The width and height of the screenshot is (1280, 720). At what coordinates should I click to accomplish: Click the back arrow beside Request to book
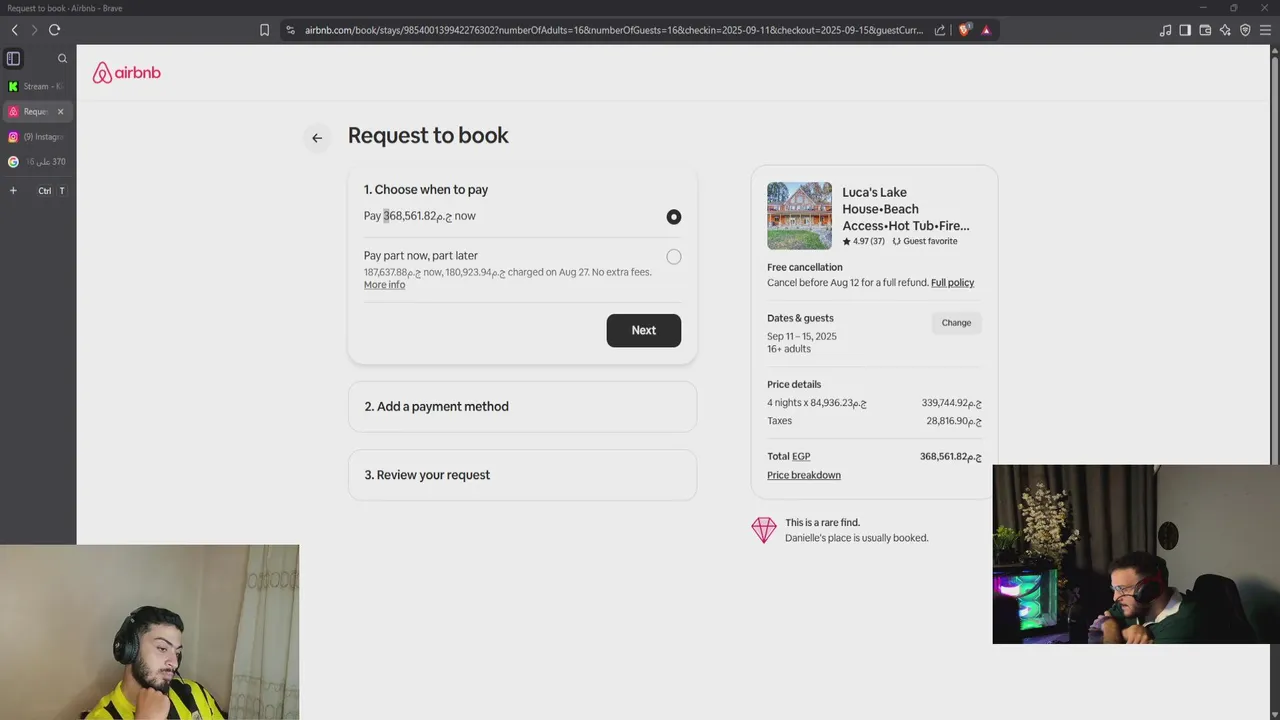pyautogui.click(x=317, y=138)
